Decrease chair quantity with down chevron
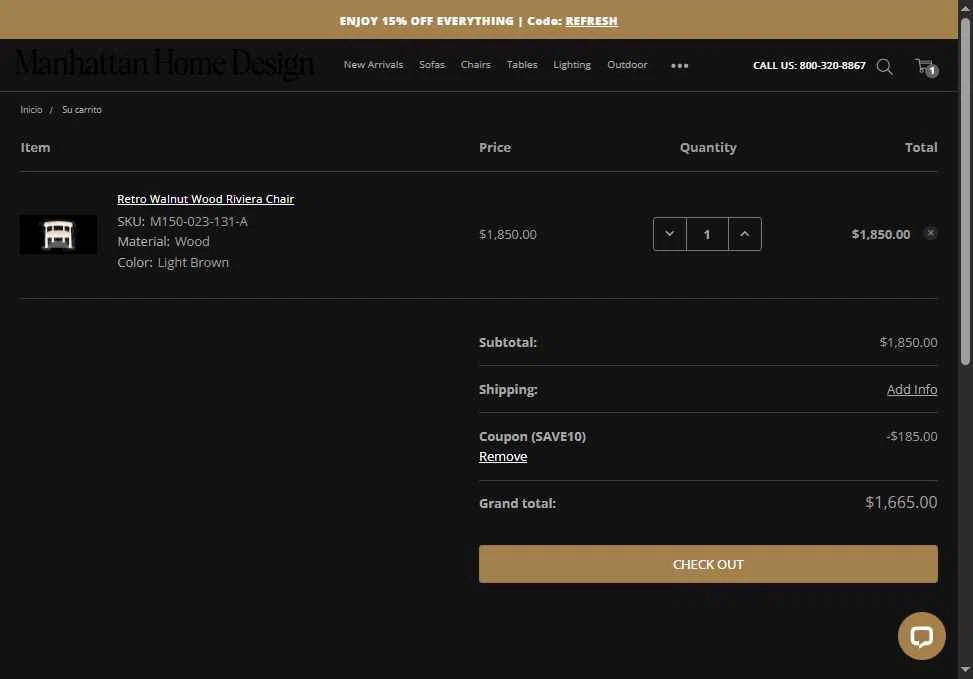973x679 pixels. tap(670, 234)
